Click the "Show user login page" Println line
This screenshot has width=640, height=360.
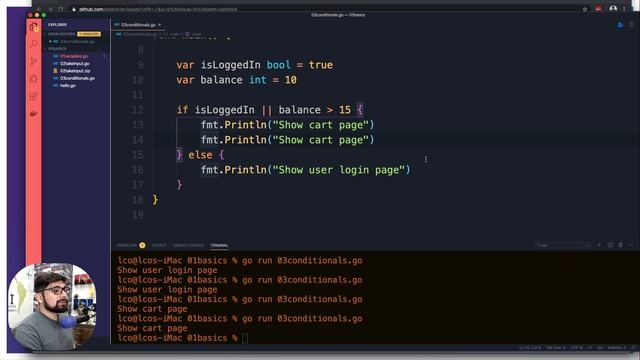point(305,170)
